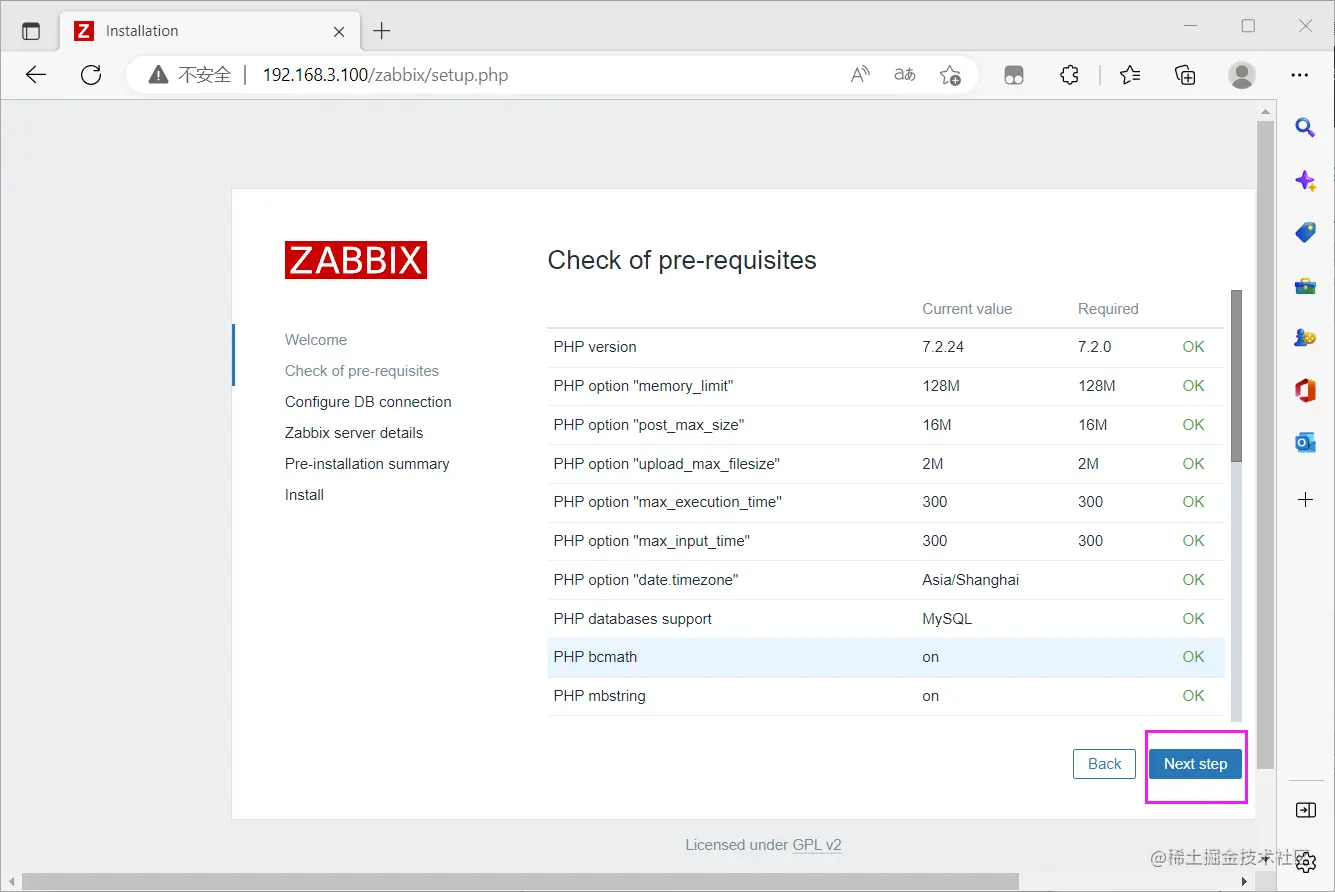The height and width of the screenshot is (892, 1335).
Task: Click the Required column header
Action: click(x=1108, y=309)
